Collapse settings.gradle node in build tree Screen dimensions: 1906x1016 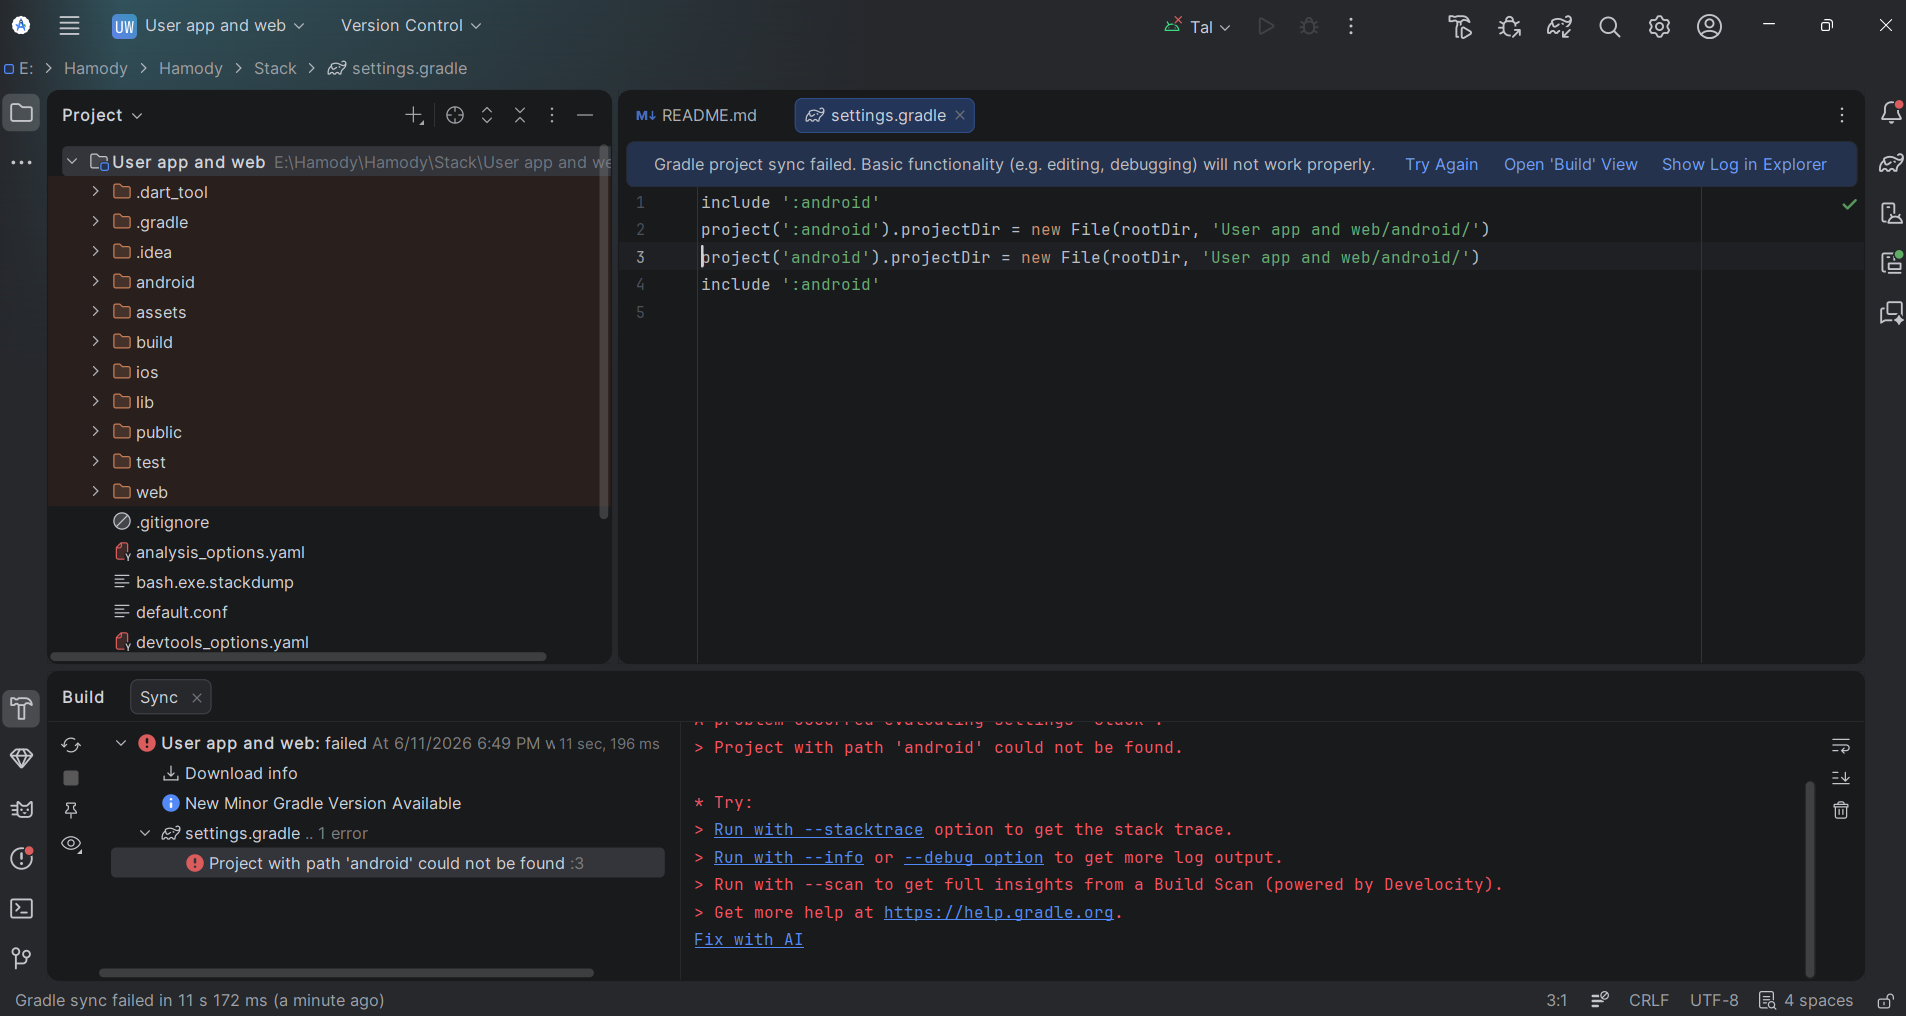click(x=145, y=833)
